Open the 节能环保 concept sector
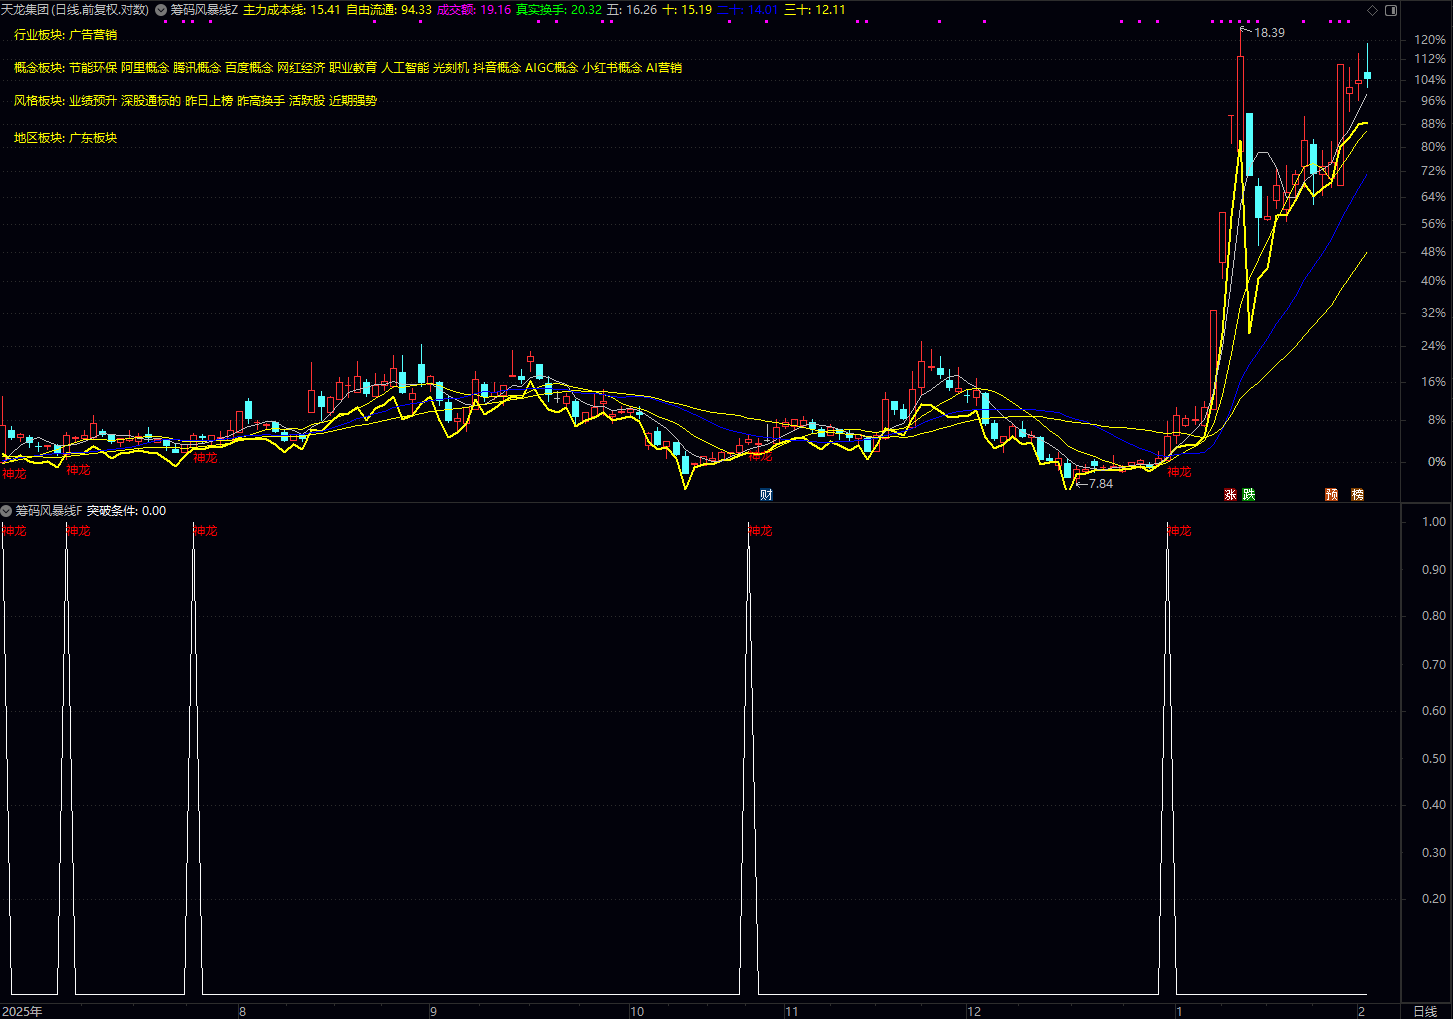1453x1019 pixels. (93, 68)
